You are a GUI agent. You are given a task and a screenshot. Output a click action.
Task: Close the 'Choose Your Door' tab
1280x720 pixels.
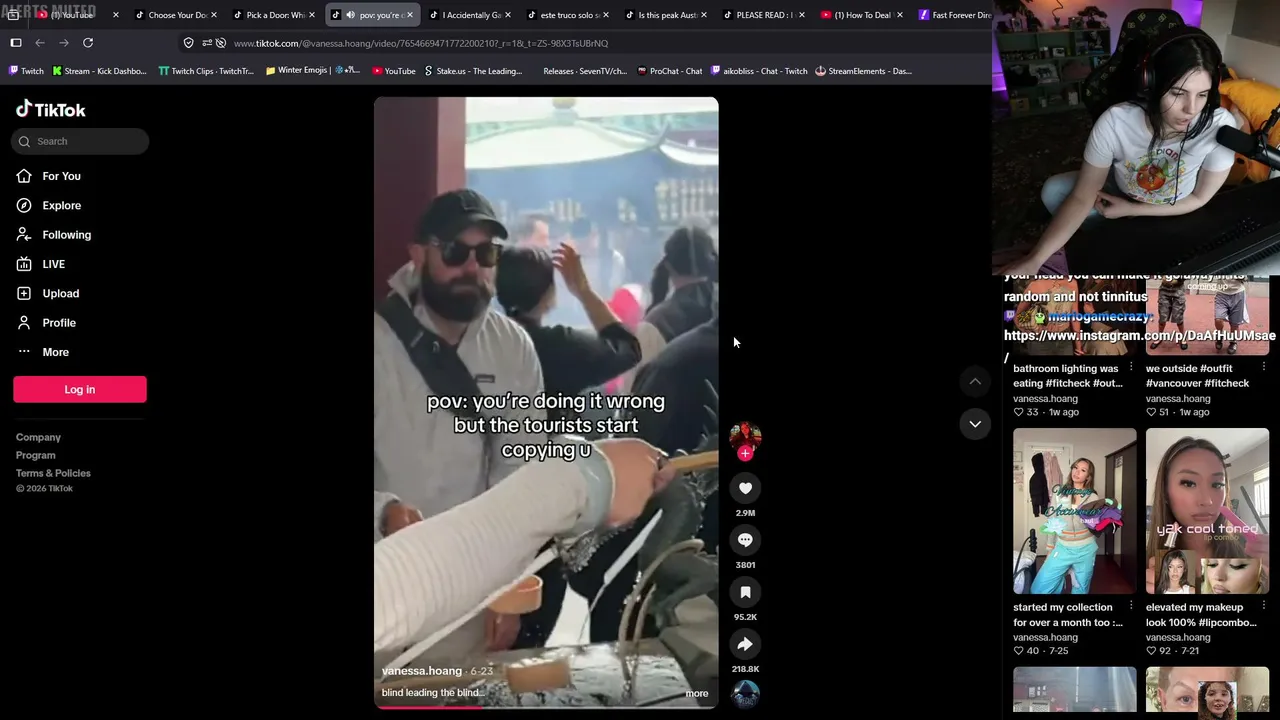point(213,15)
